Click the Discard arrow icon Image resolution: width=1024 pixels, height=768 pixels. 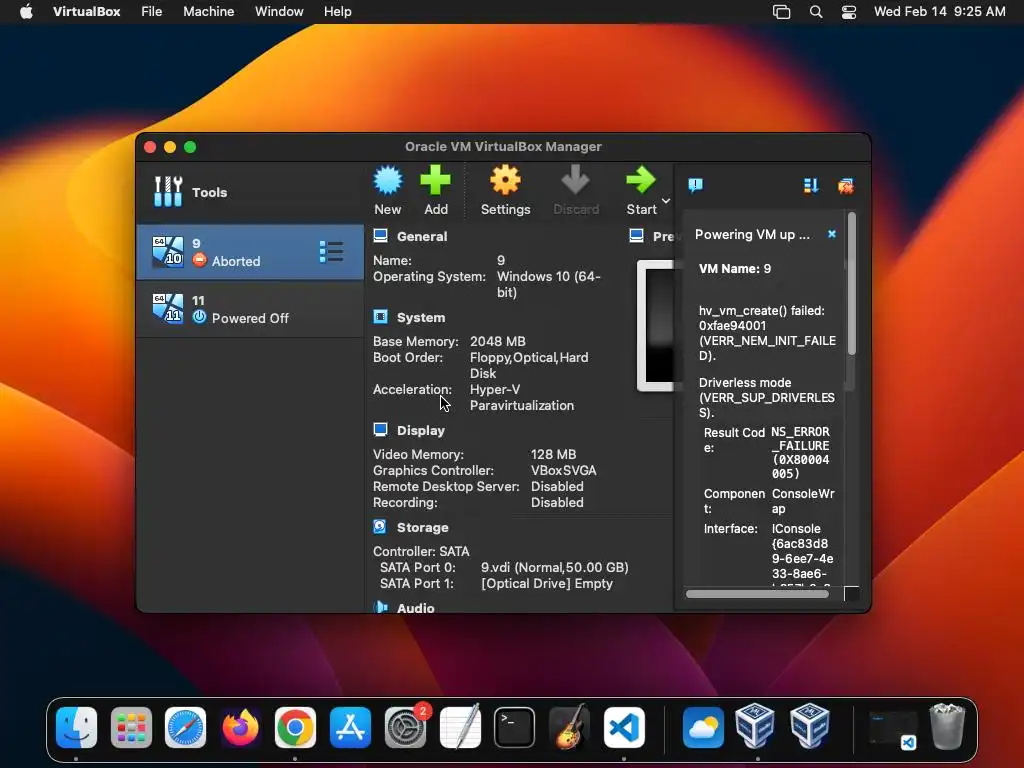click(575, 181)
